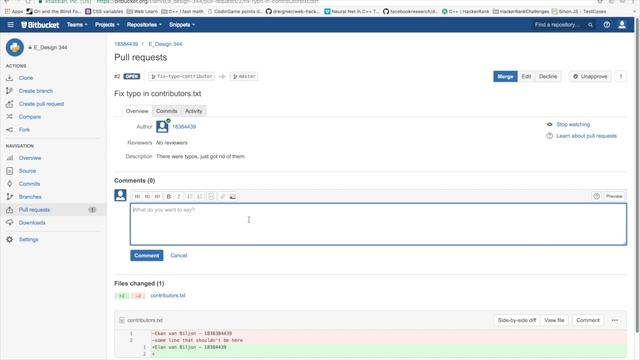Open the markdown help icon beside Preview
The width and height of the screenshot is (640, 360).
coord(597,196)
